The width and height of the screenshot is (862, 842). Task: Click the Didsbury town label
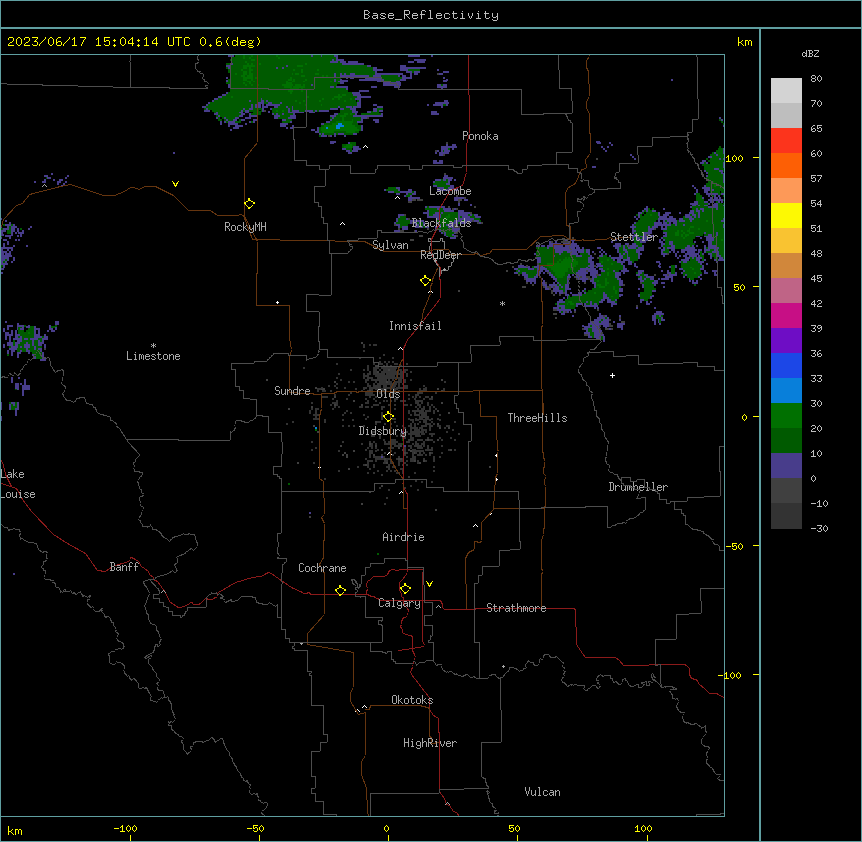[383, 431]
